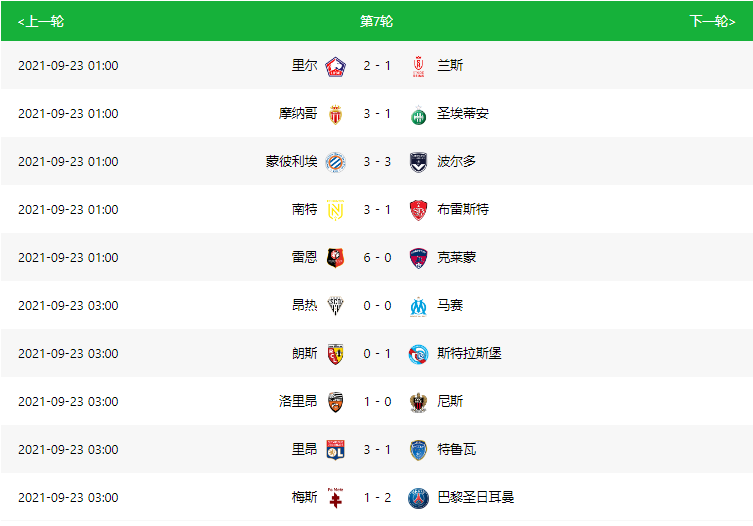Click the Strasbourg (斯特拉斯堡) crest
The height and width of the screenshot is (526, 753).
point(418,354)
